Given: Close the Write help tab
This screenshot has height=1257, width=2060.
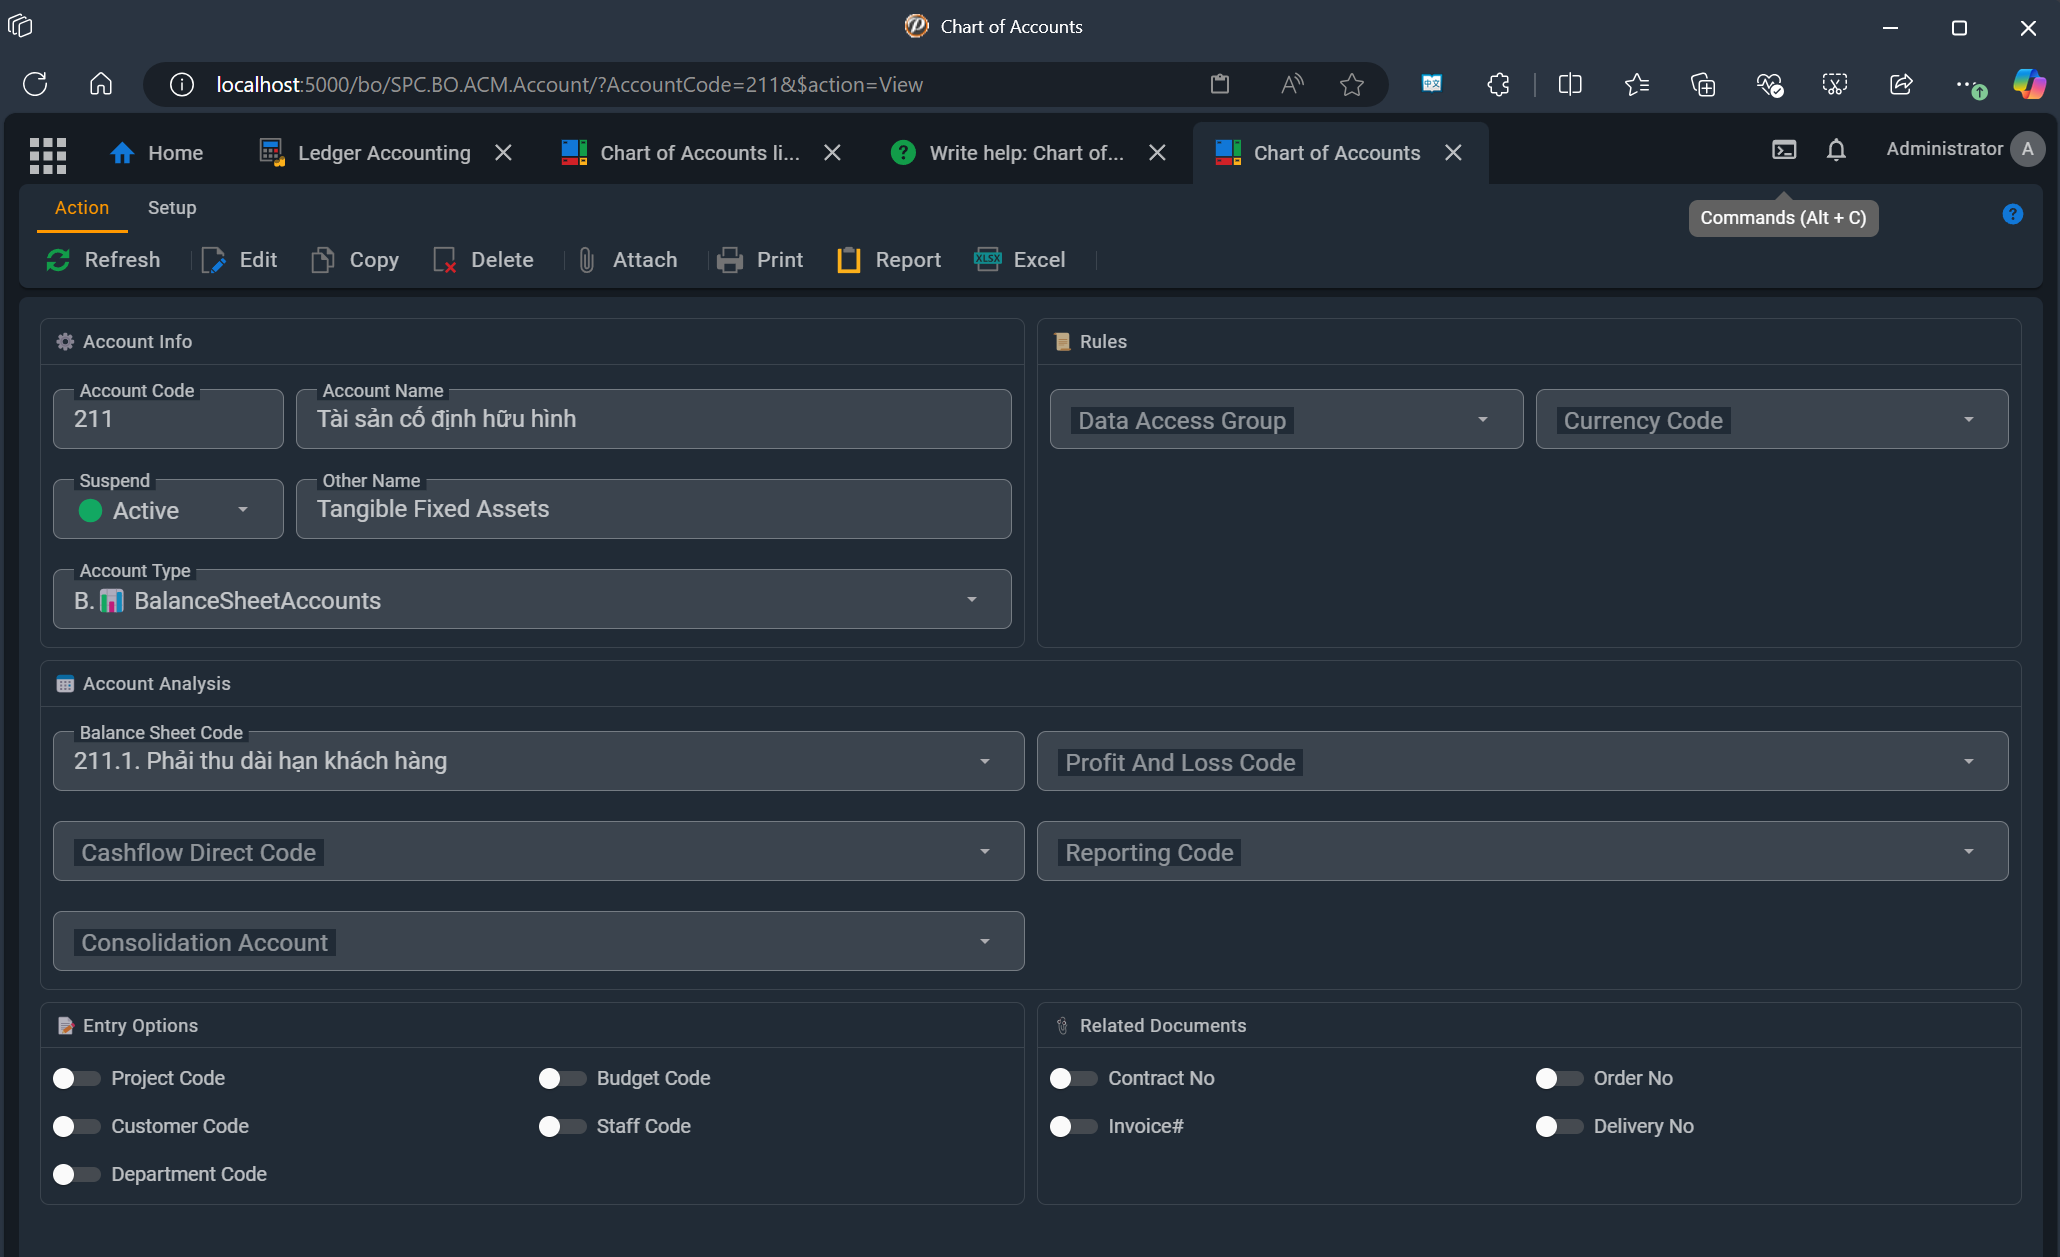Looking at the screenshot, I should pyautogui.click(x=1157, y=153).
